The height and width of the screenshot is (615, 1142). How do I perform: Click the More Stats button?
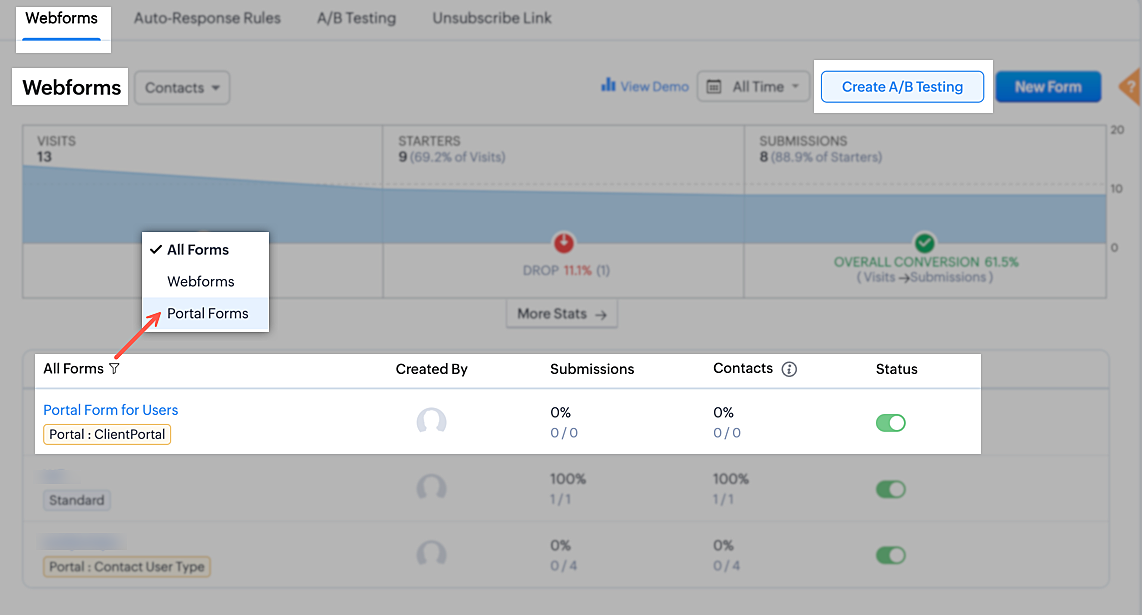561,314
